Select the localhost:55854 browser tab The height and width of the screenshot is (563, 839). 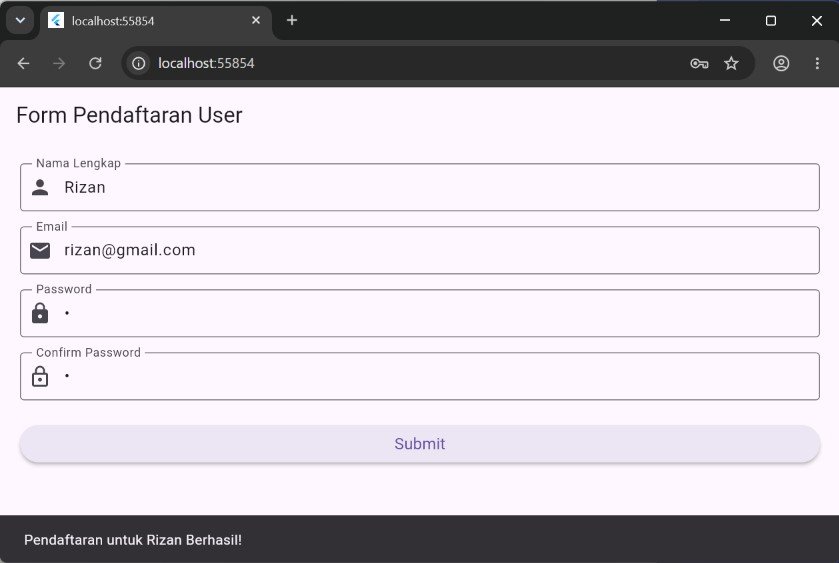(155, 21)
